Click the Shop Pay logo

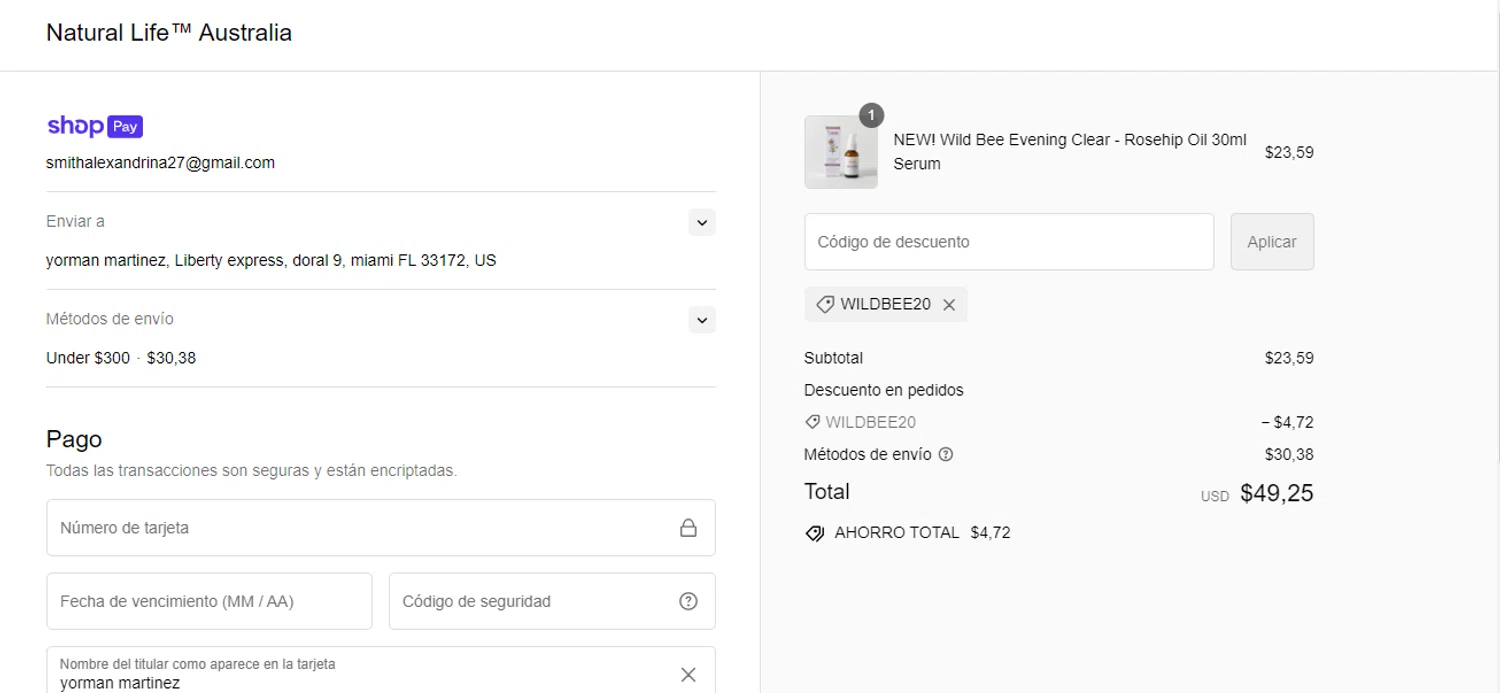pyautogui.click(x=95, y=126)
